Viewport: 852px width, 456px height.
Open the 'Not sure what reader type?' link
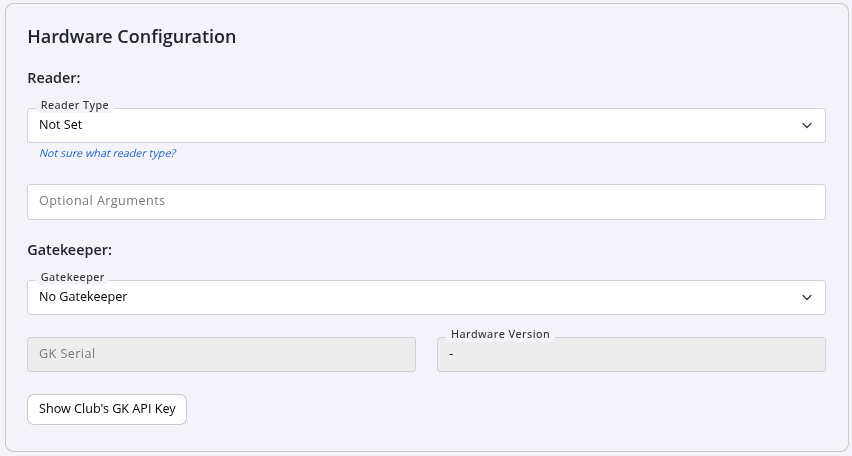coord(107,154)
